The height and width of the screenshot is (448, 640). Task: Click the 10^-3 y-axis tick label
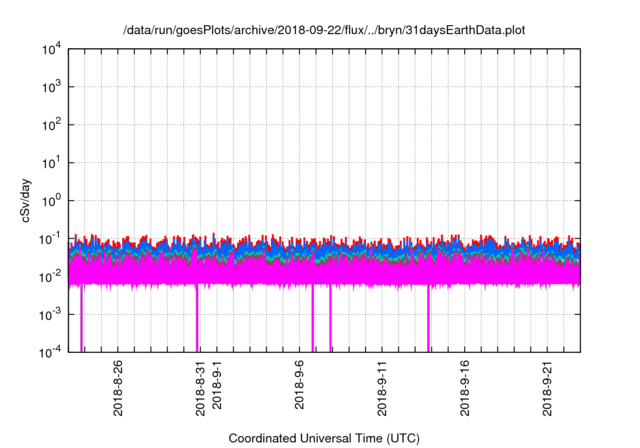click(52, 314)
